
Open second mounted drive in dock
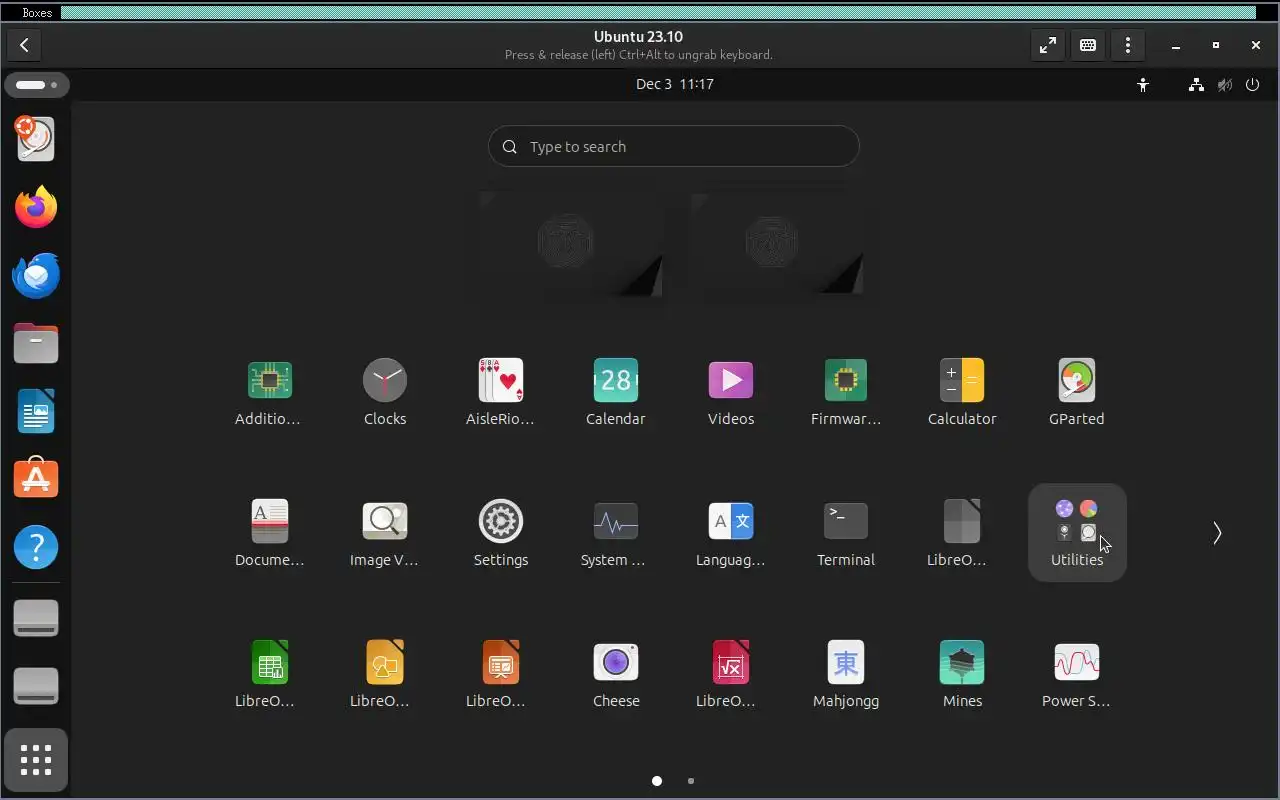tap(36, 686)
